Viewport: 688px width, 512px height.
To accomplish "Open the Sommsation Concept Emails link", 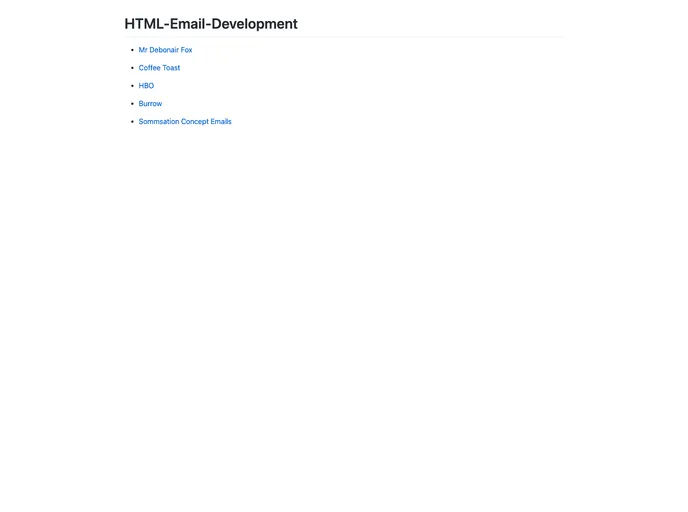I will [x=185, y=122].
